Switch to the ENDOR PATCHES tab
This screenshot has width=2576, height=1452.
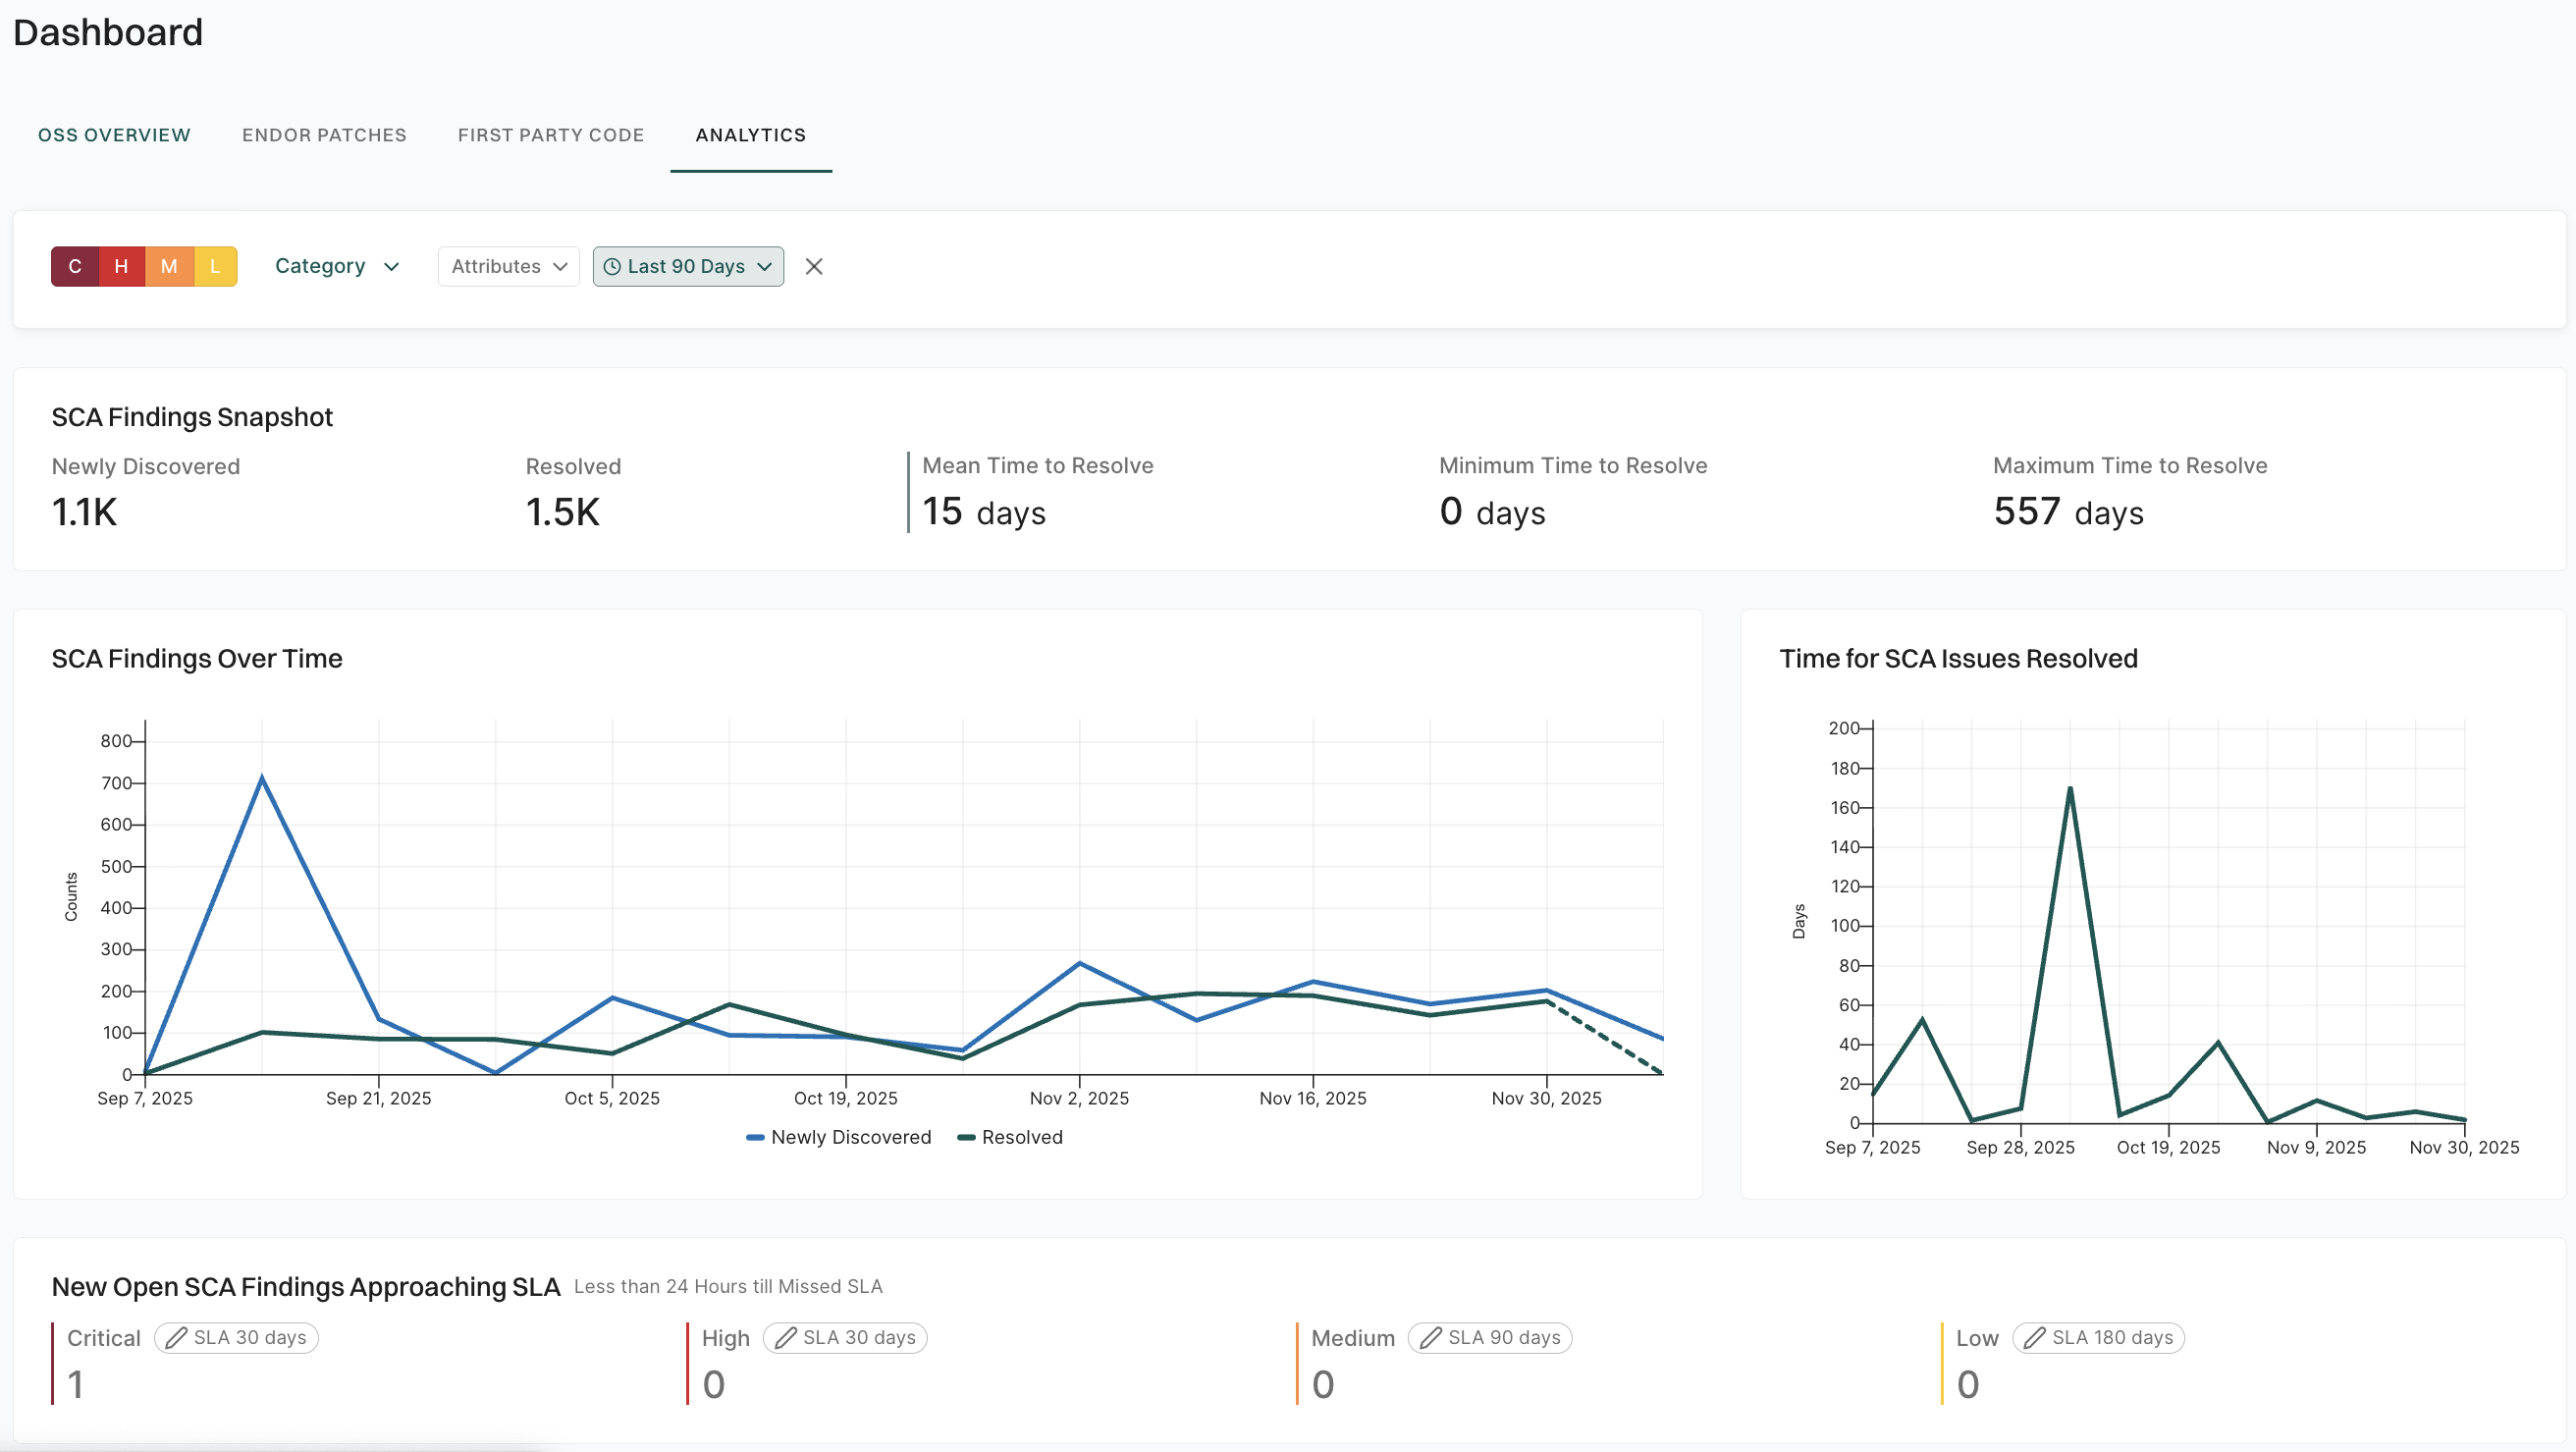324,135
